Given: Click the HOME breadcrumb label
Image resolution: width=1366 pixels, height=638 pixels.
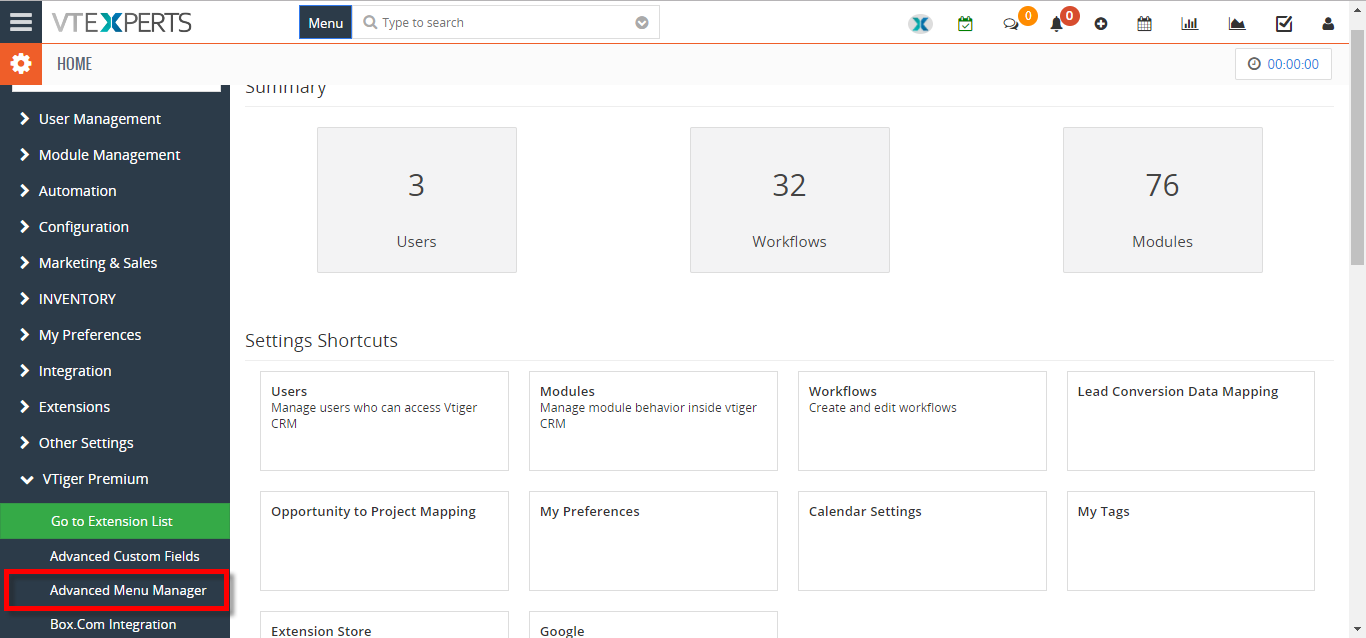Looking at the screenshot, I should [x=74, y=64].
